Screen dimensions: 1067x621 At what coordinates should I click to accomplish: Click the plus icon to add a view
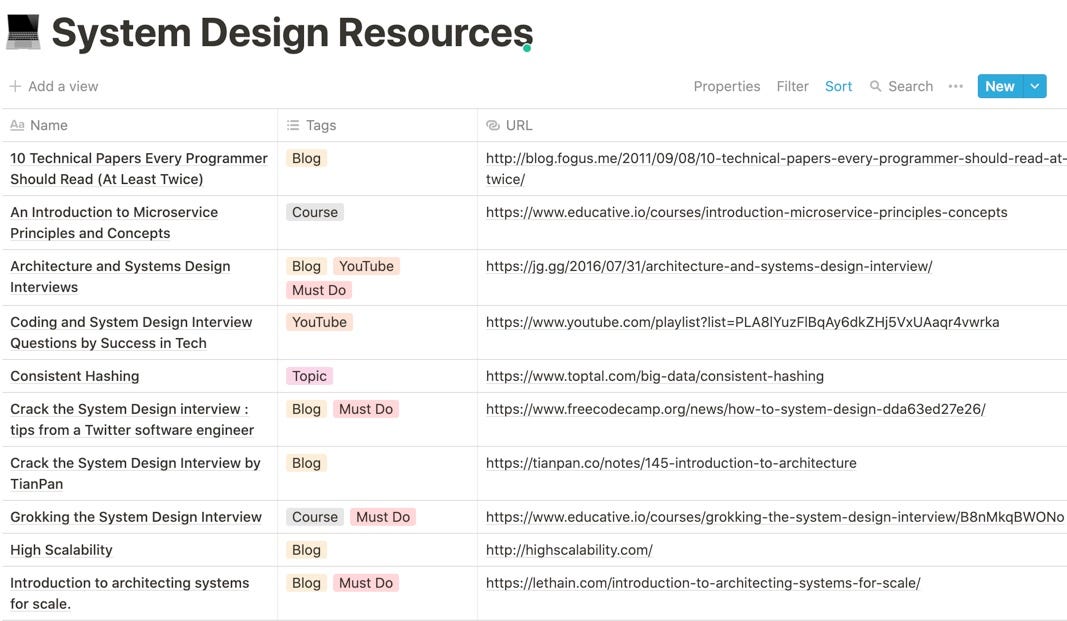coord(15,86)
